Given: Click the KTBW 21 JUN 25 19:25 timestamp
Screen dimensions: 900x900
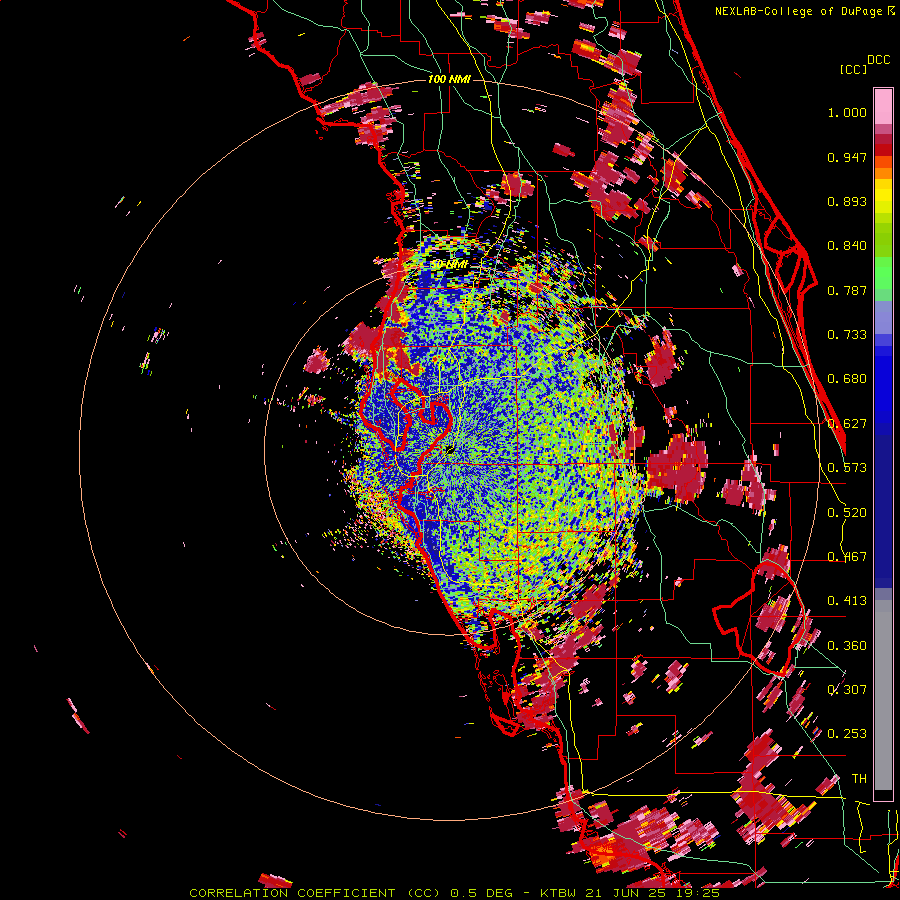Looking at the screenshot, I should tap(630, 893).
